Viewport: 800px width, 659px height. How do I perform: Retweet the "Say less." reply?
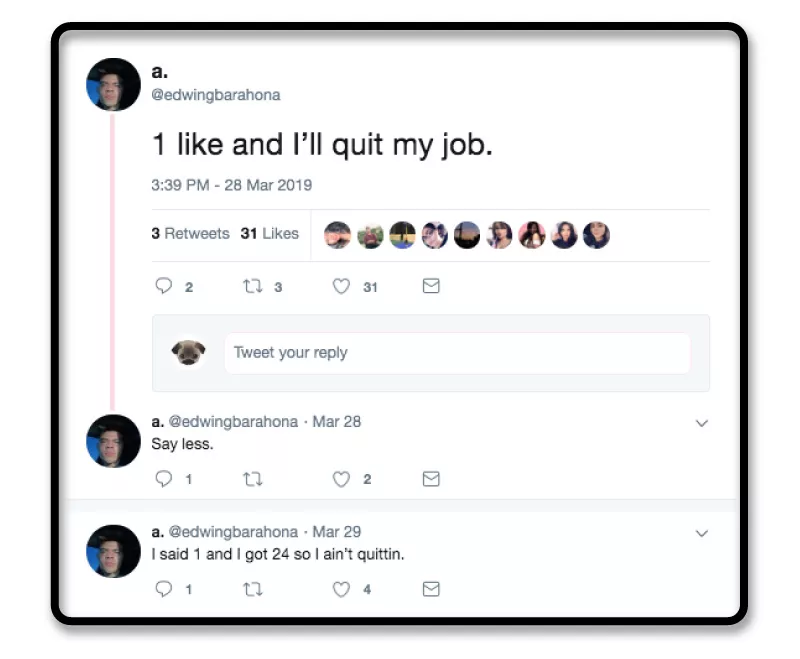(x=252, y=479)
